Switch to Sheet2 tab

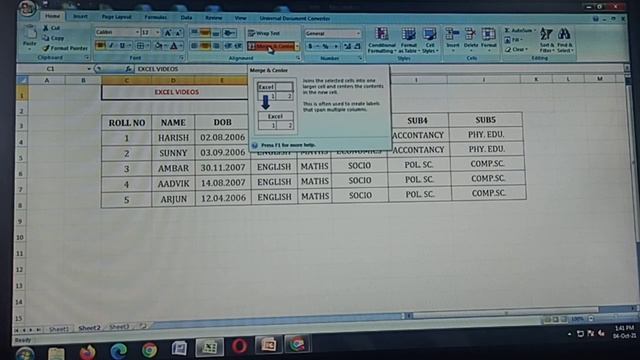(89, 327)
